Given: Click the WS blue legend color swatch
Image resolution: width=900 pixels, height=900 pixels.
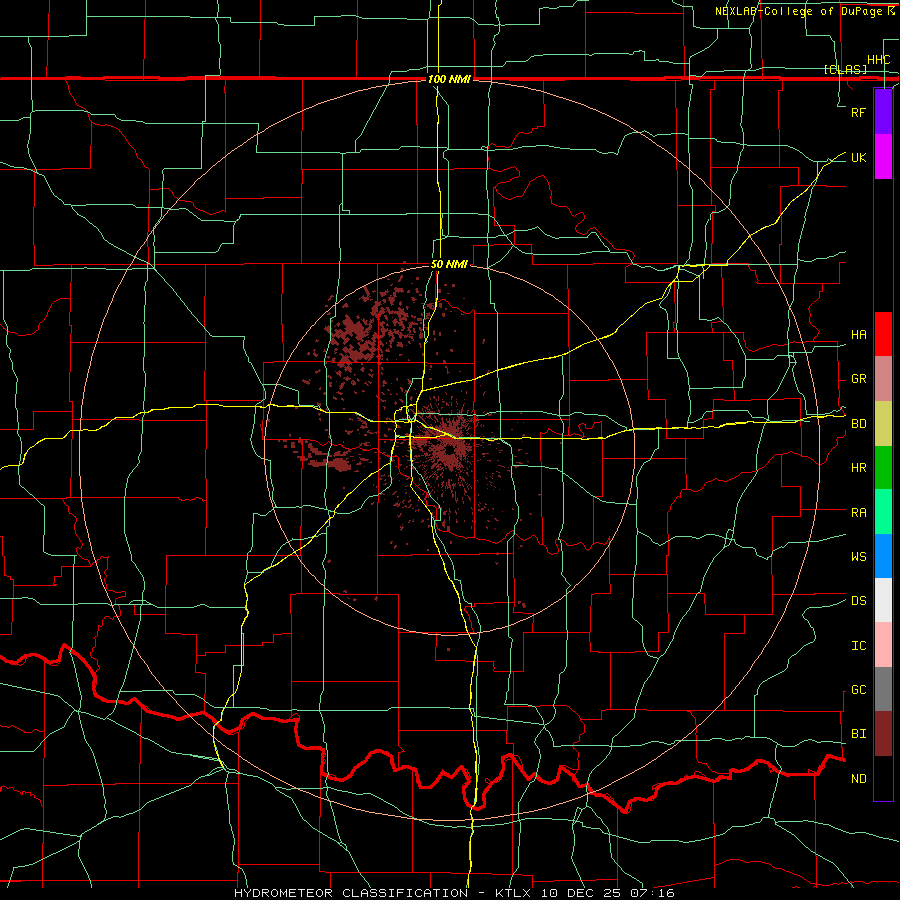Looking at the screenshot, I should coord(883,556).
